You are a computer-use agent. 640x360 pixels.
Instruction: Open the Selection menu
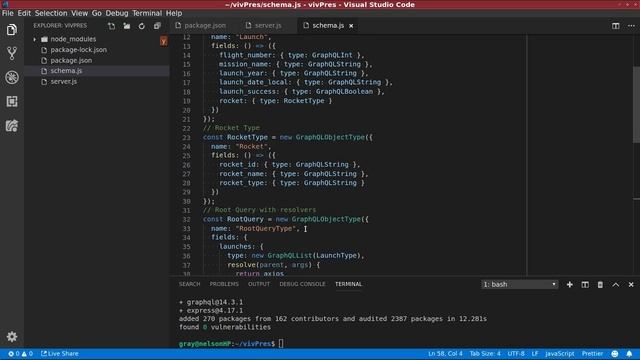tap(51, 13)
